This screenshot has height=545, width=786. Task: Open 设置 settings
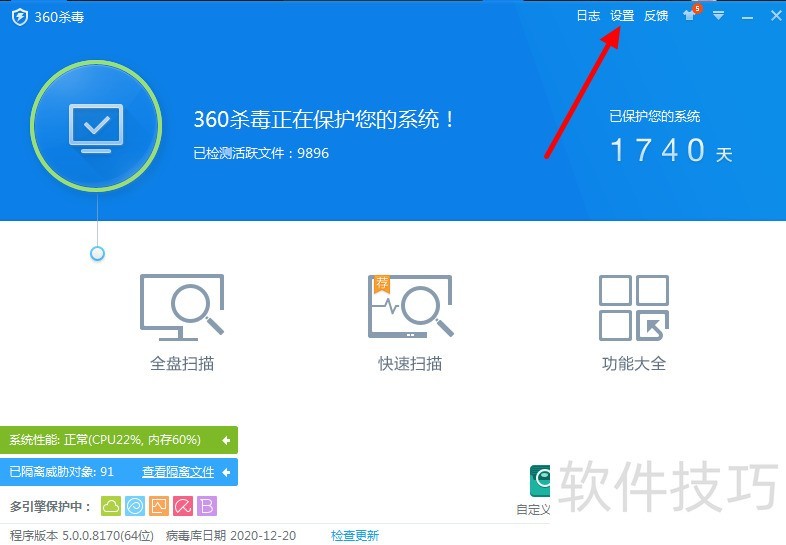[x=622, y=16]
